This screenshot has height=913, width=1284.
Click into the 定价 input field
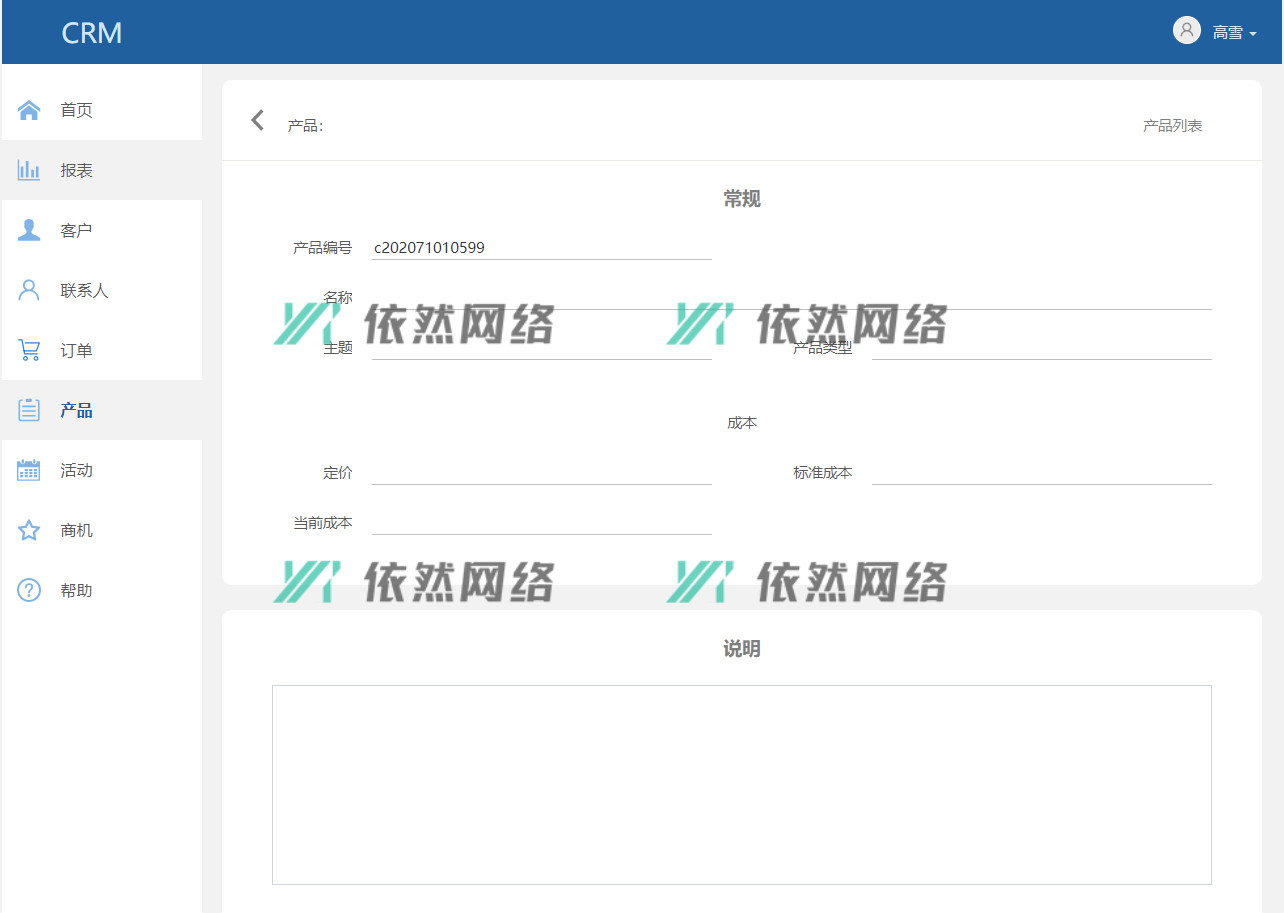(x=541, y=472)
